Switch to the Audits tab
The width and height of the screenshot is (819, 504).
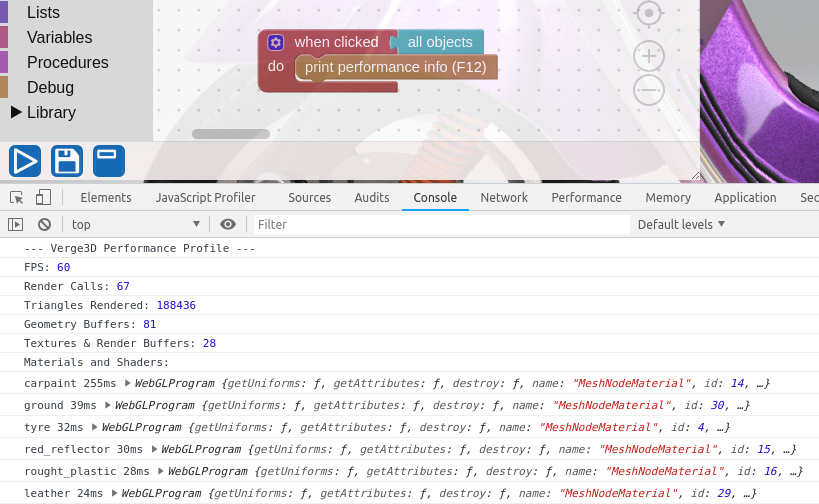coord(372,197)
